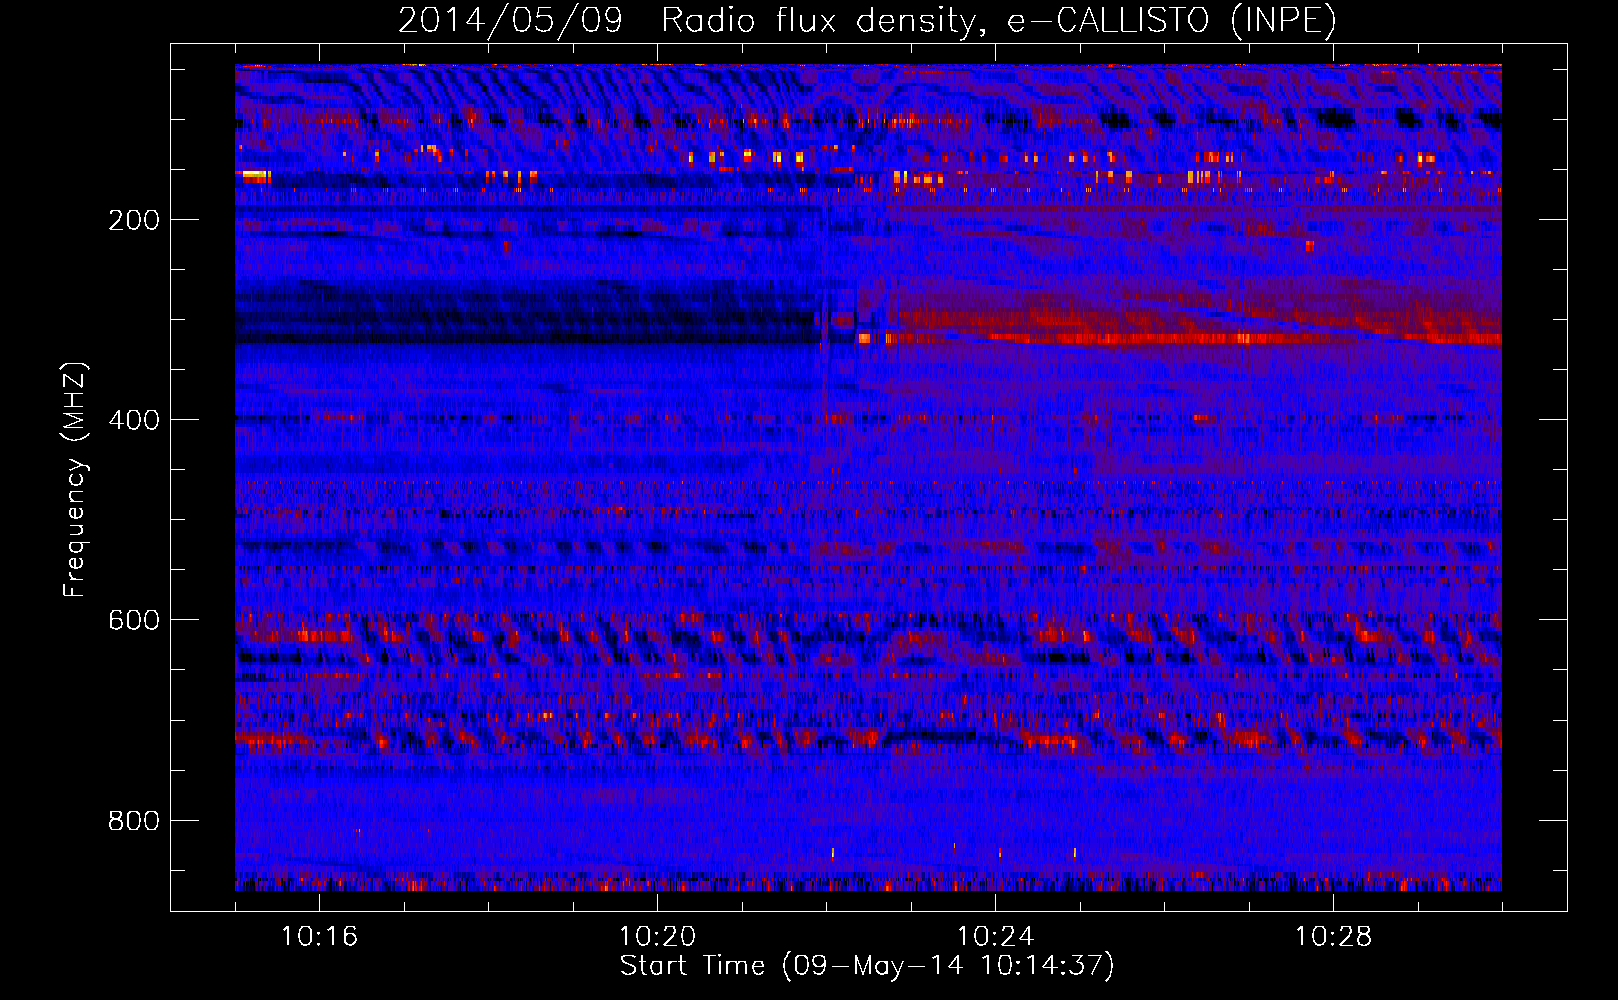Click the 10:16 time tick label

(319, 937)
